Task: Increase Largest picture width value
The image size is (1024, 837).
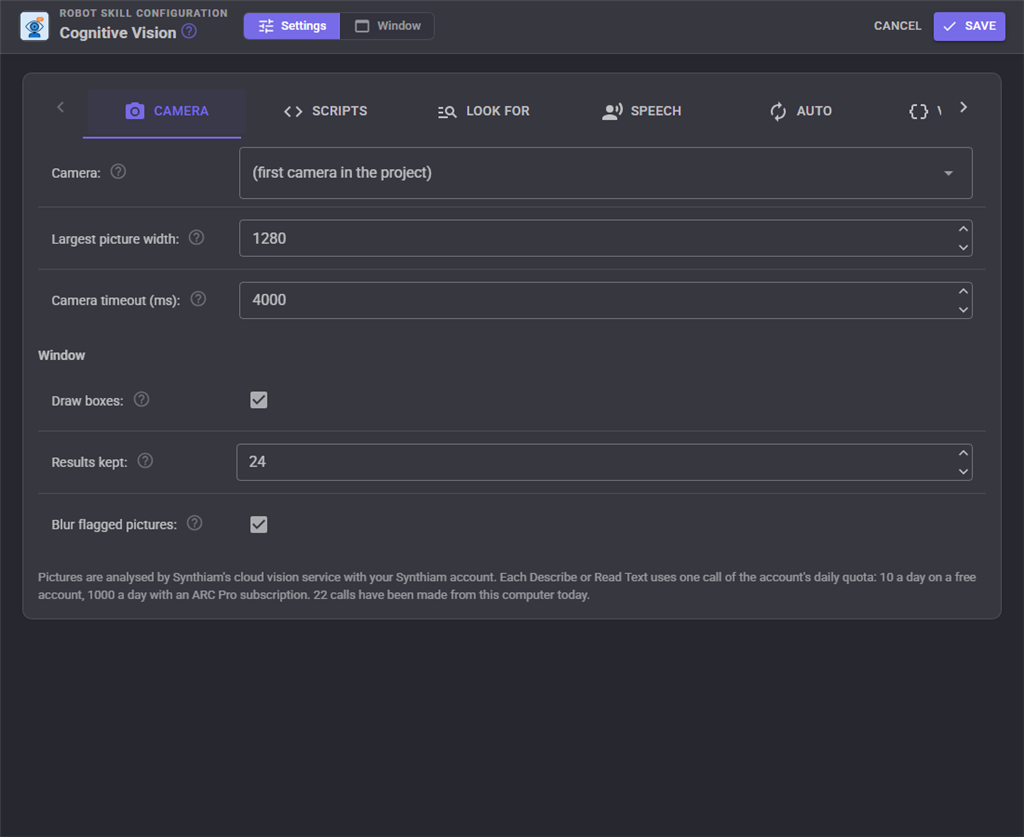Action: [963, 229]
